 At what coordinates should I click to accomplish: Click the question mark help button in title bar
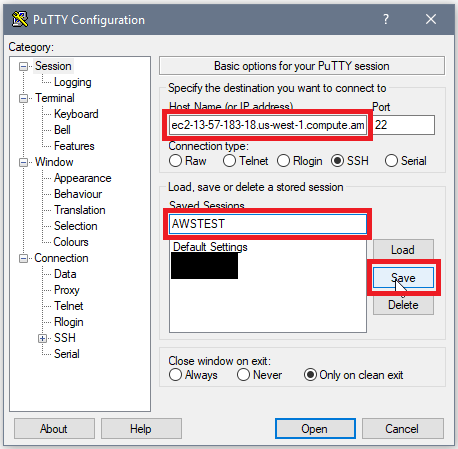click(386, 19)
